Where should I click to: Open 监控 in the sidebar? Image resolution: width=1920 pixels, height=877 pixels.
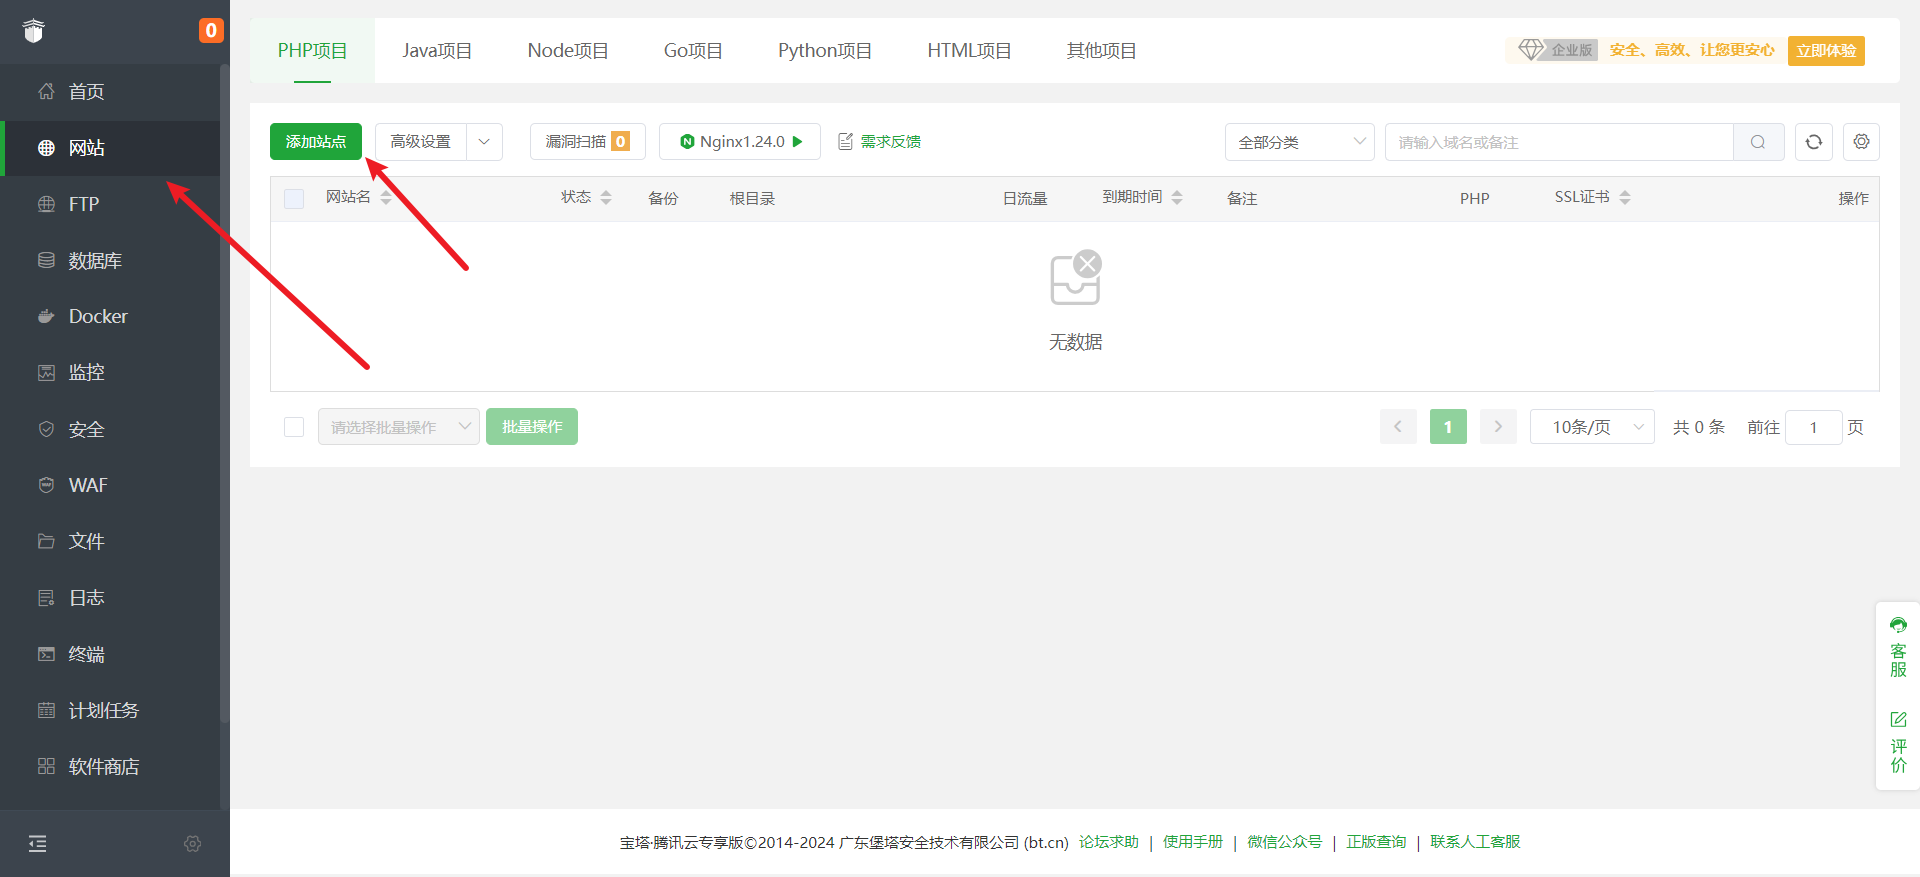(x=110, y=373)
